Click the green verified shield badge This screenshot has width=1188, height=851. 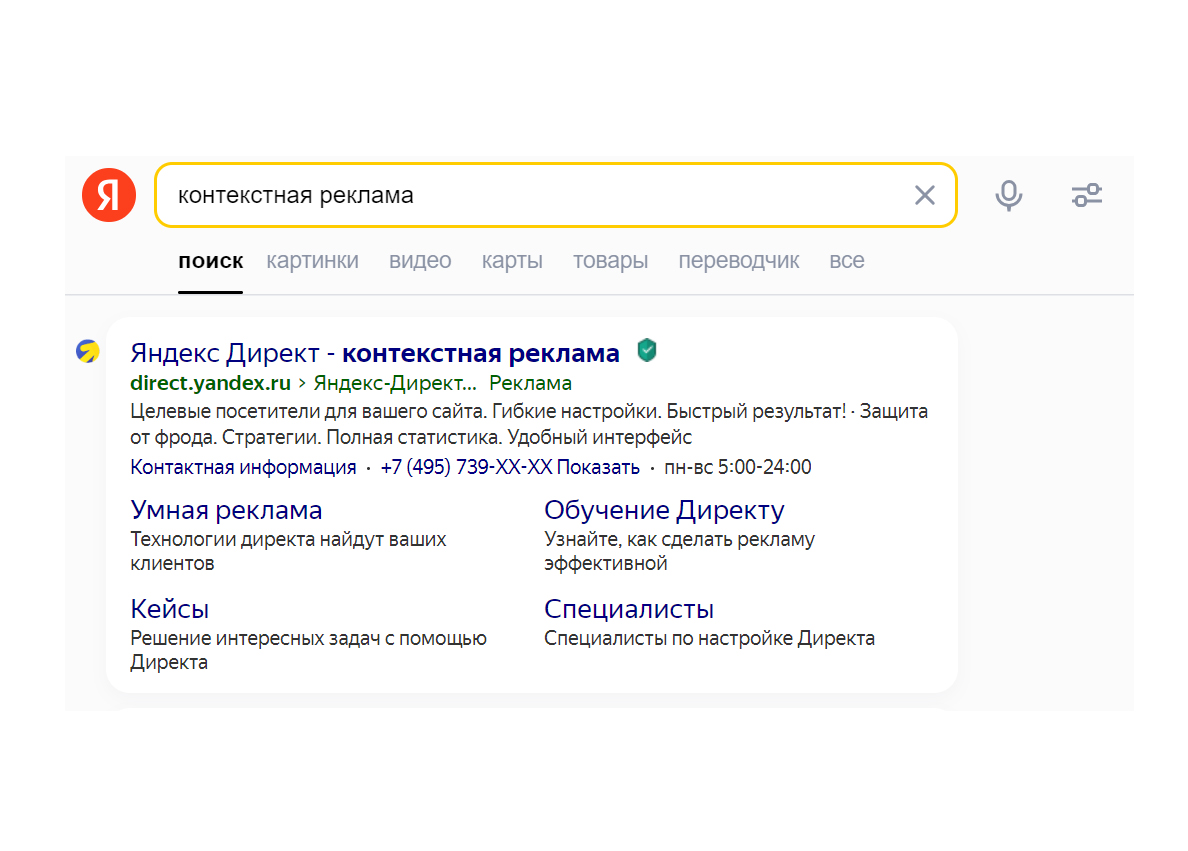pos(646,351)
